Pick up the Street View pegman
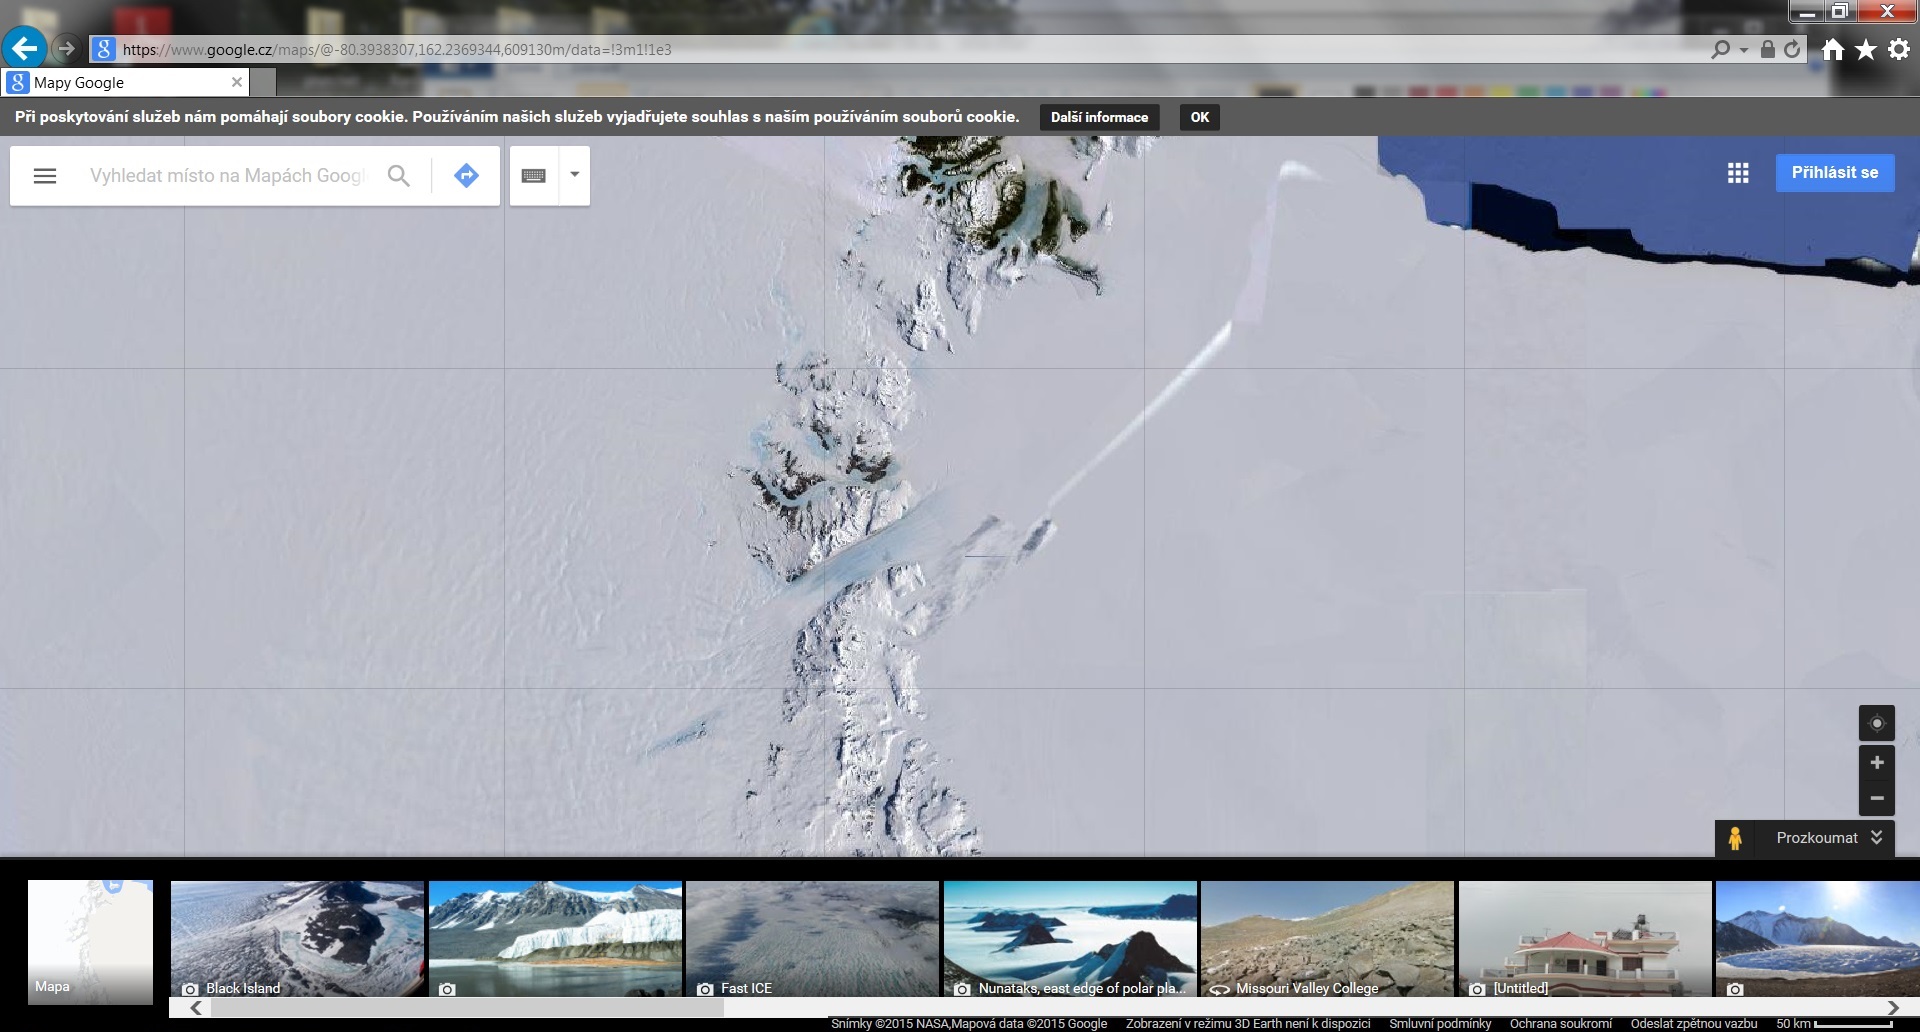Image resolution: width=1920 pixels, height=1032 pixels. coord(1735,838)
